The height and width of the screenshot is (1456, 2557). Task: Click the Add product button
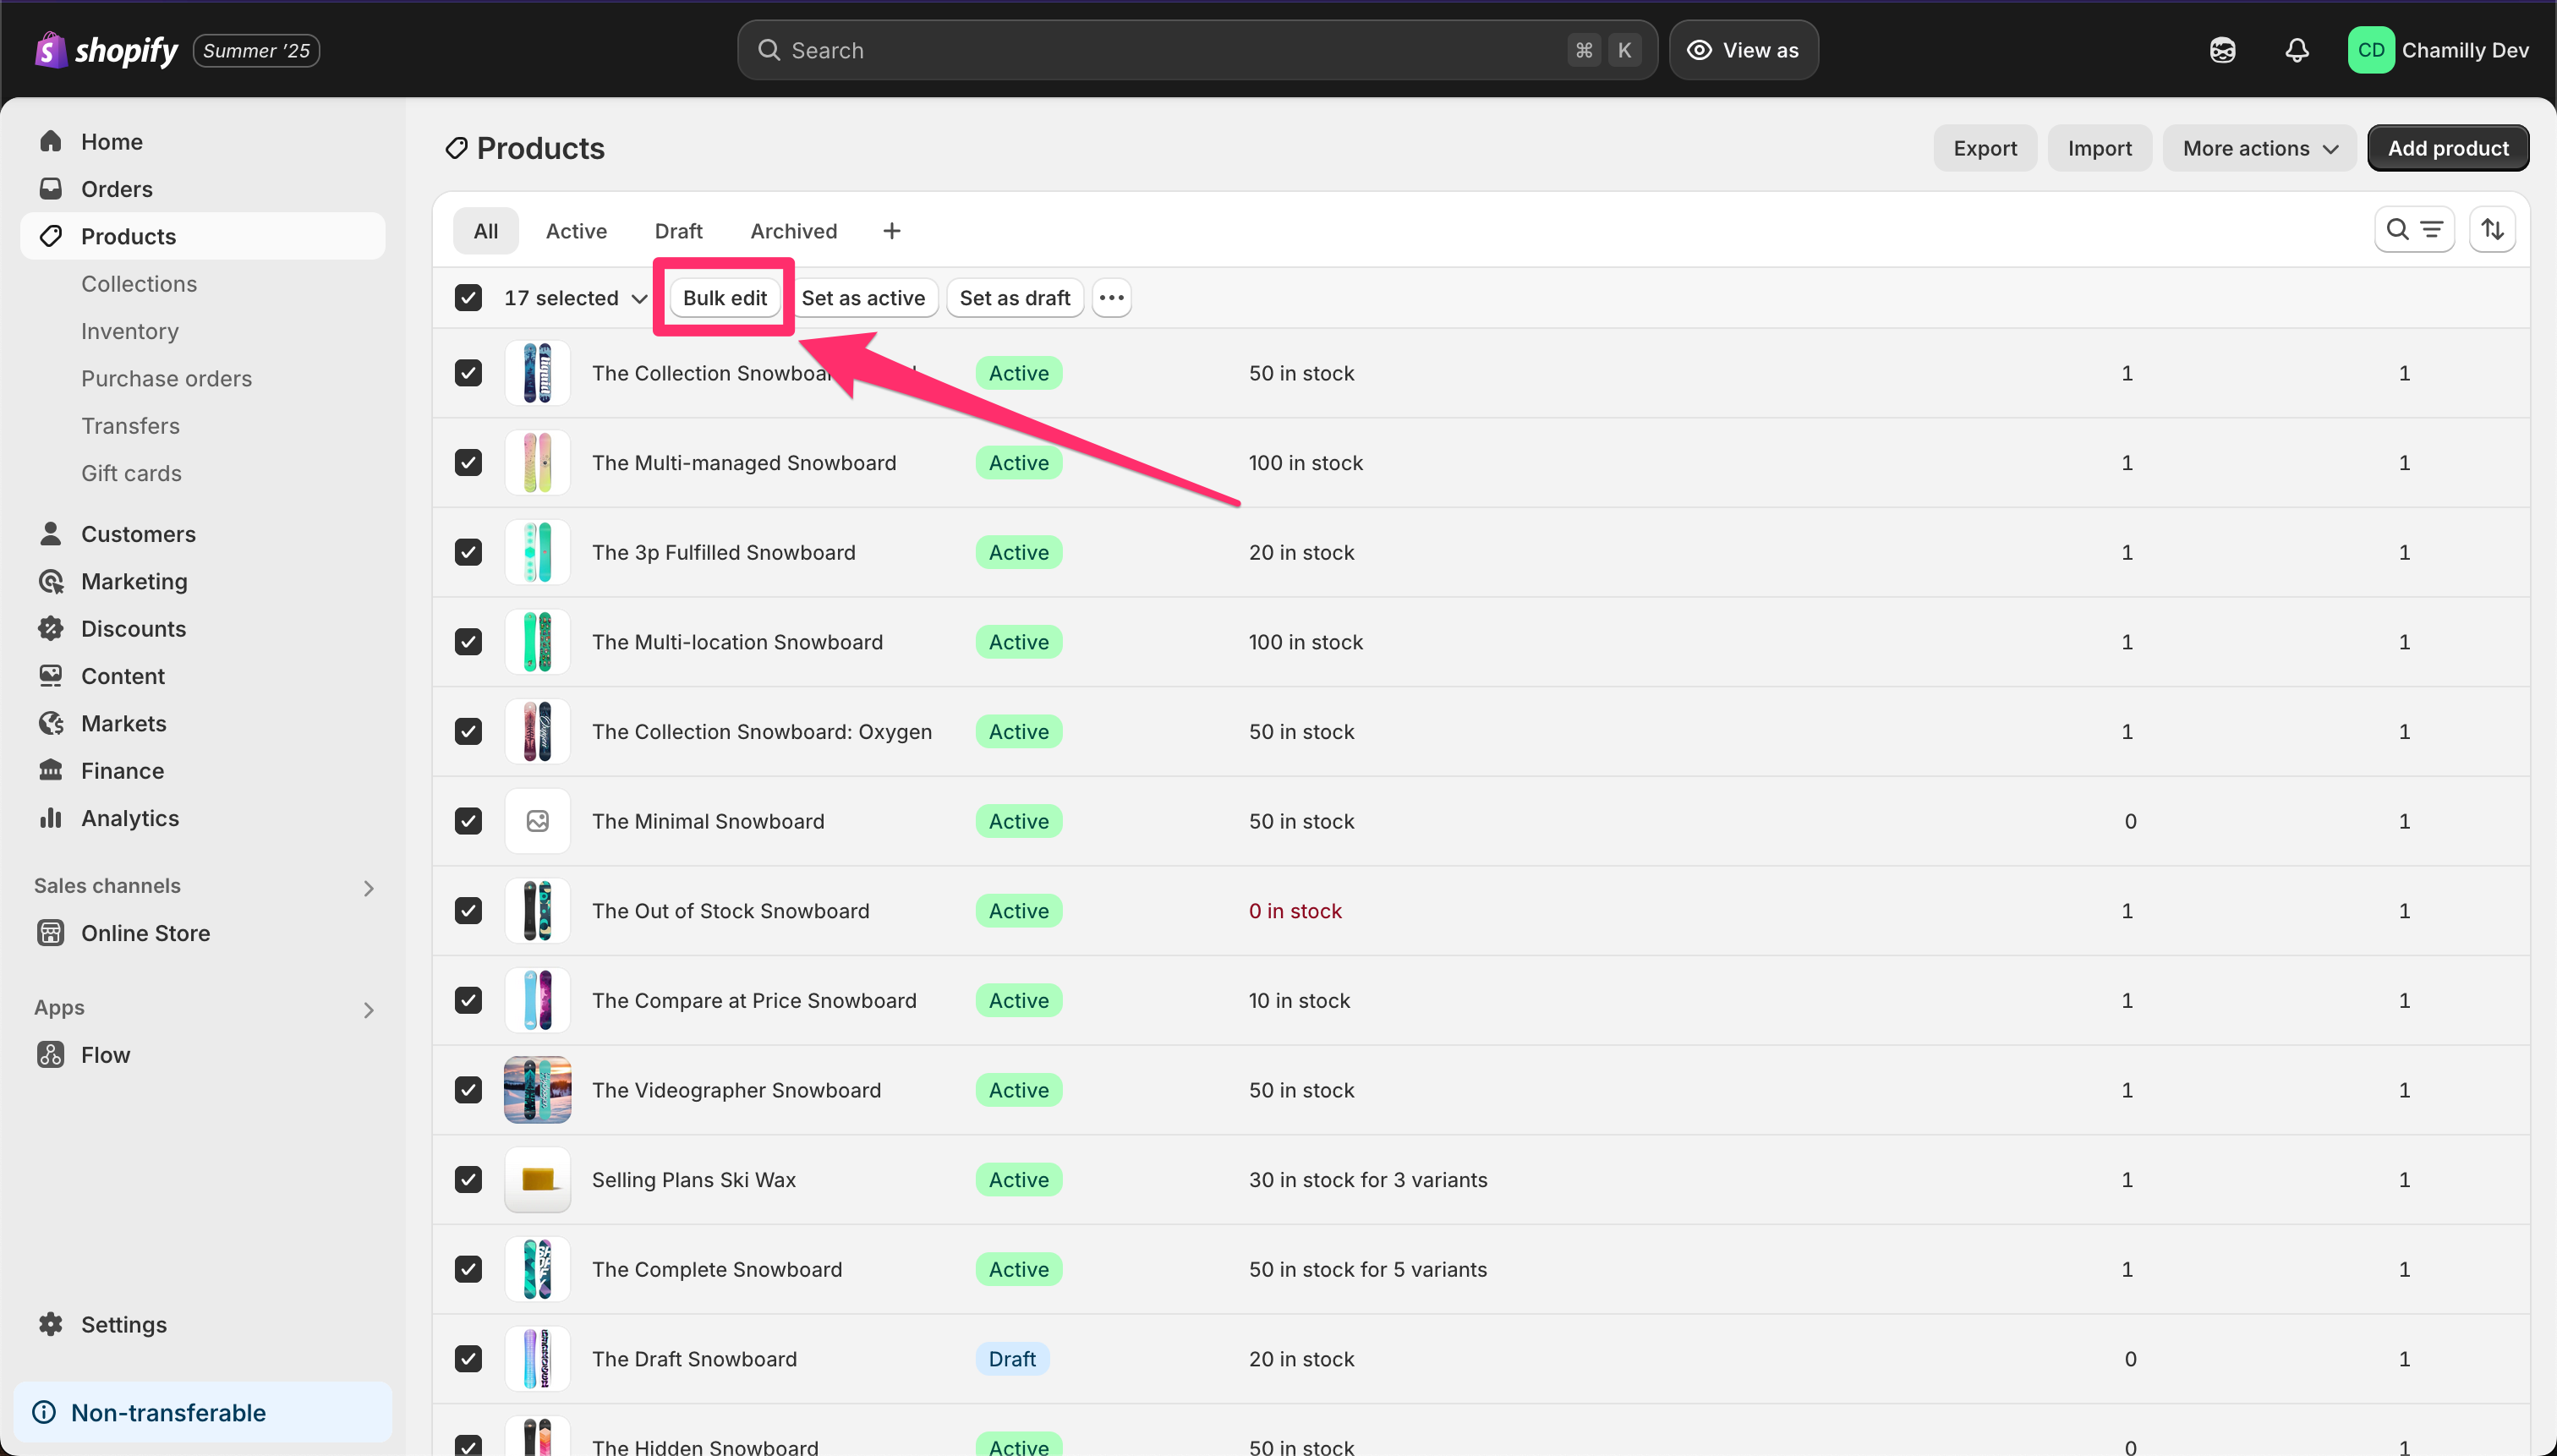[2448, 148]
